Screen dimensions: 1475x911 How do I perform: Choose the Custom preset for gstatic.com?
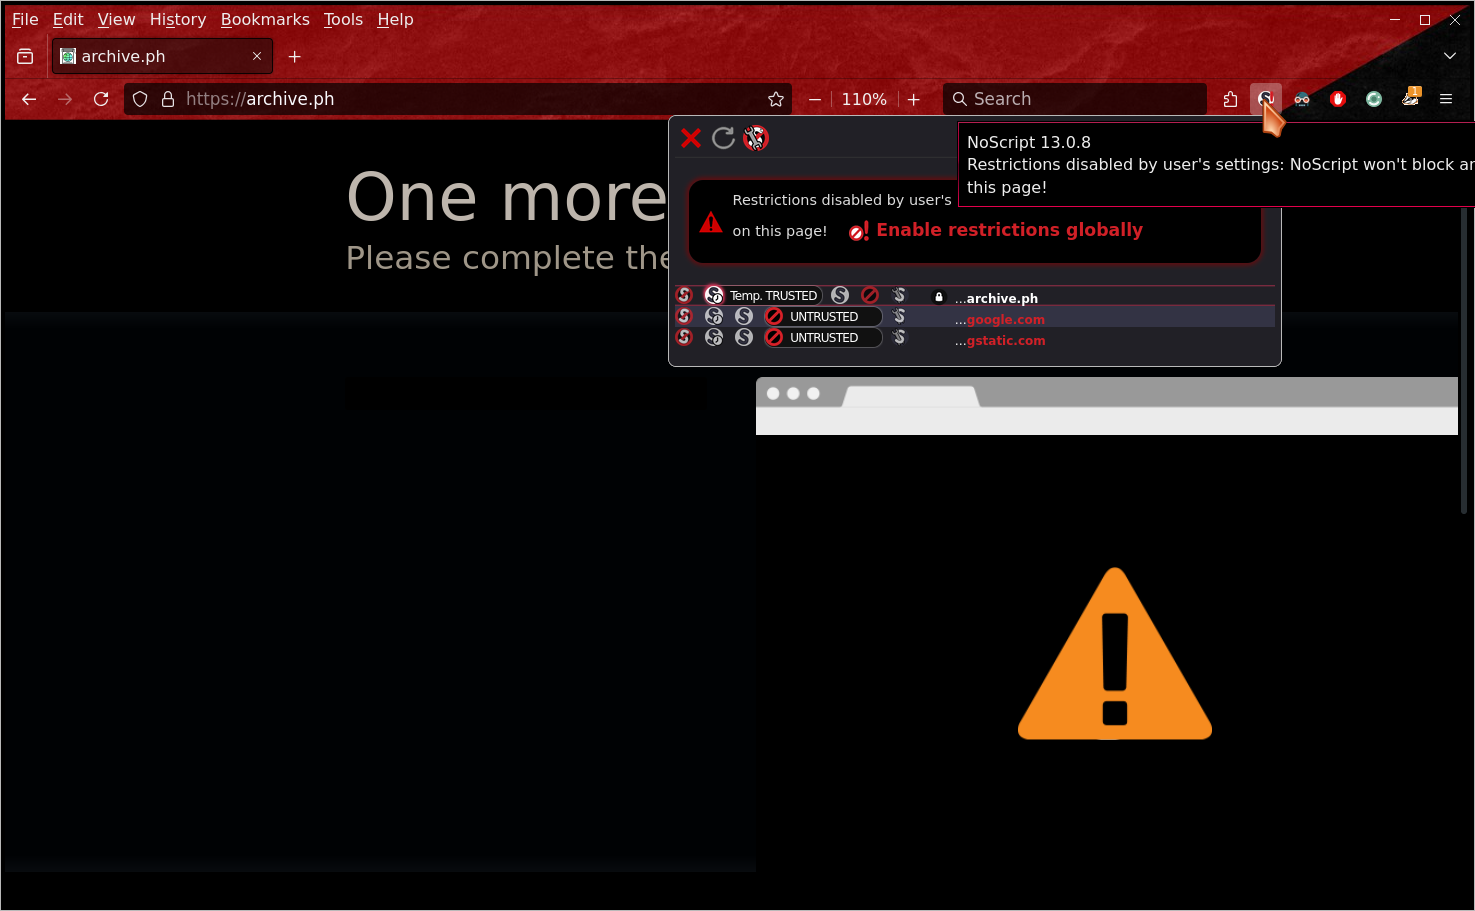tap(899, 337)
